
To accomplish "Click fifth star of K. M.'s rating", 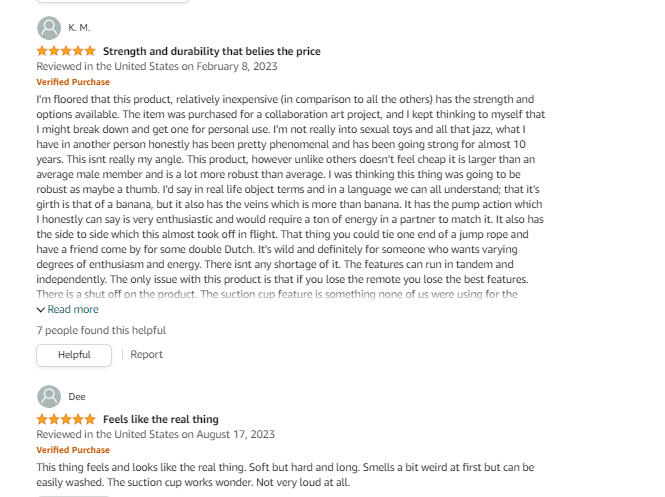I will pyautogui.click(x=90, y=51).
